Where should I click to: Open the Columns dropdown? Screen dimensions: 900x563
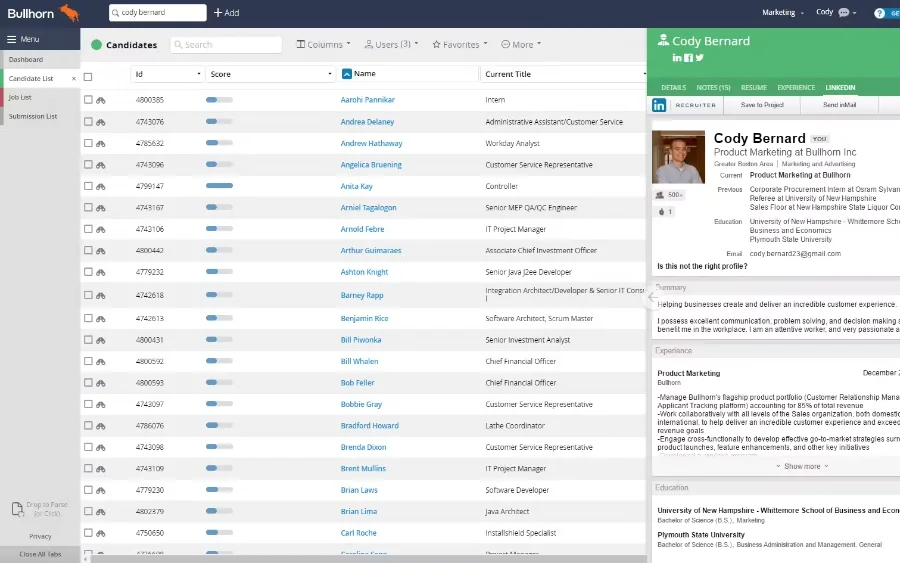[x=323, y=44]
